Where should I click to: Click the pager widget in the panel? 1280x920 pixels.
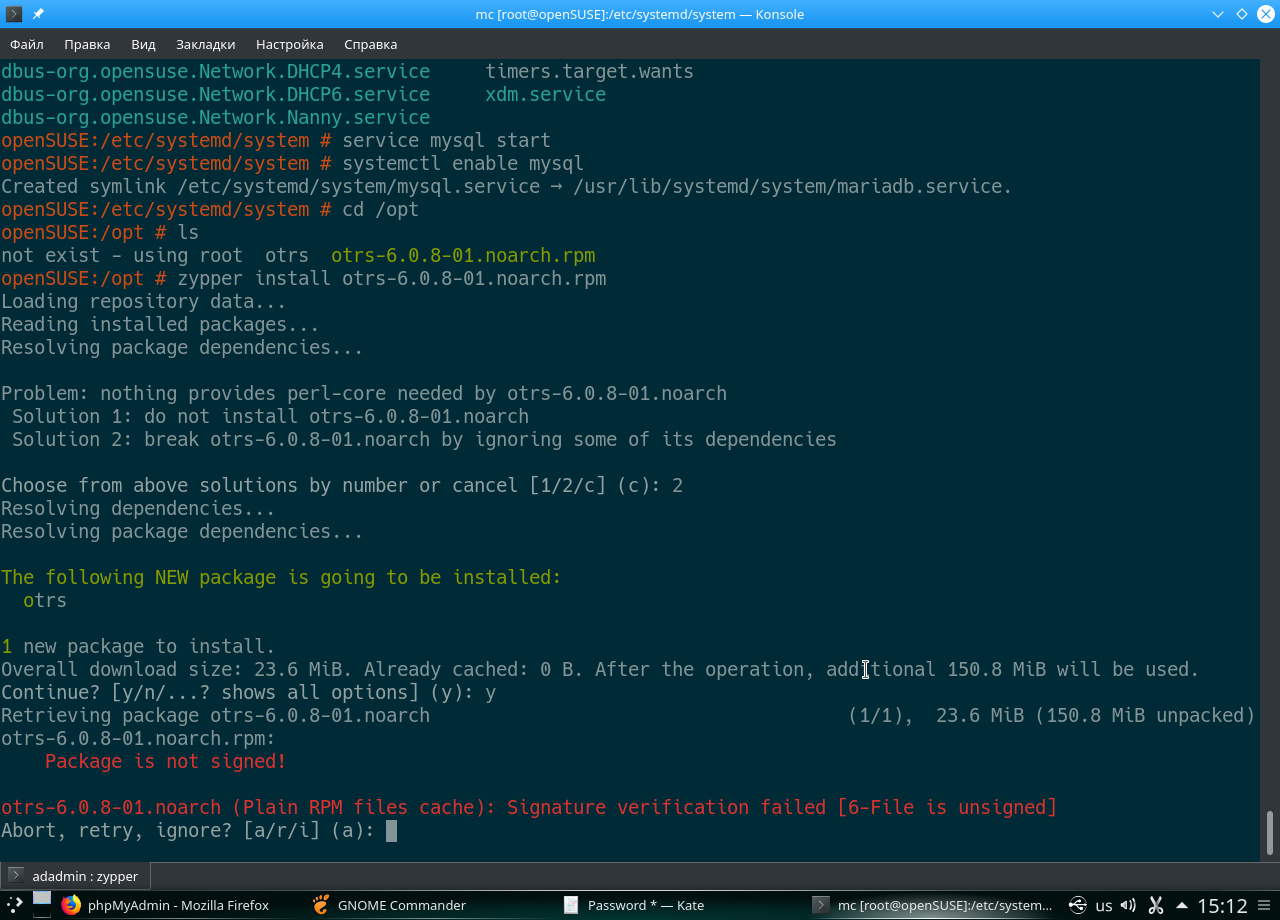pos(41,903)
